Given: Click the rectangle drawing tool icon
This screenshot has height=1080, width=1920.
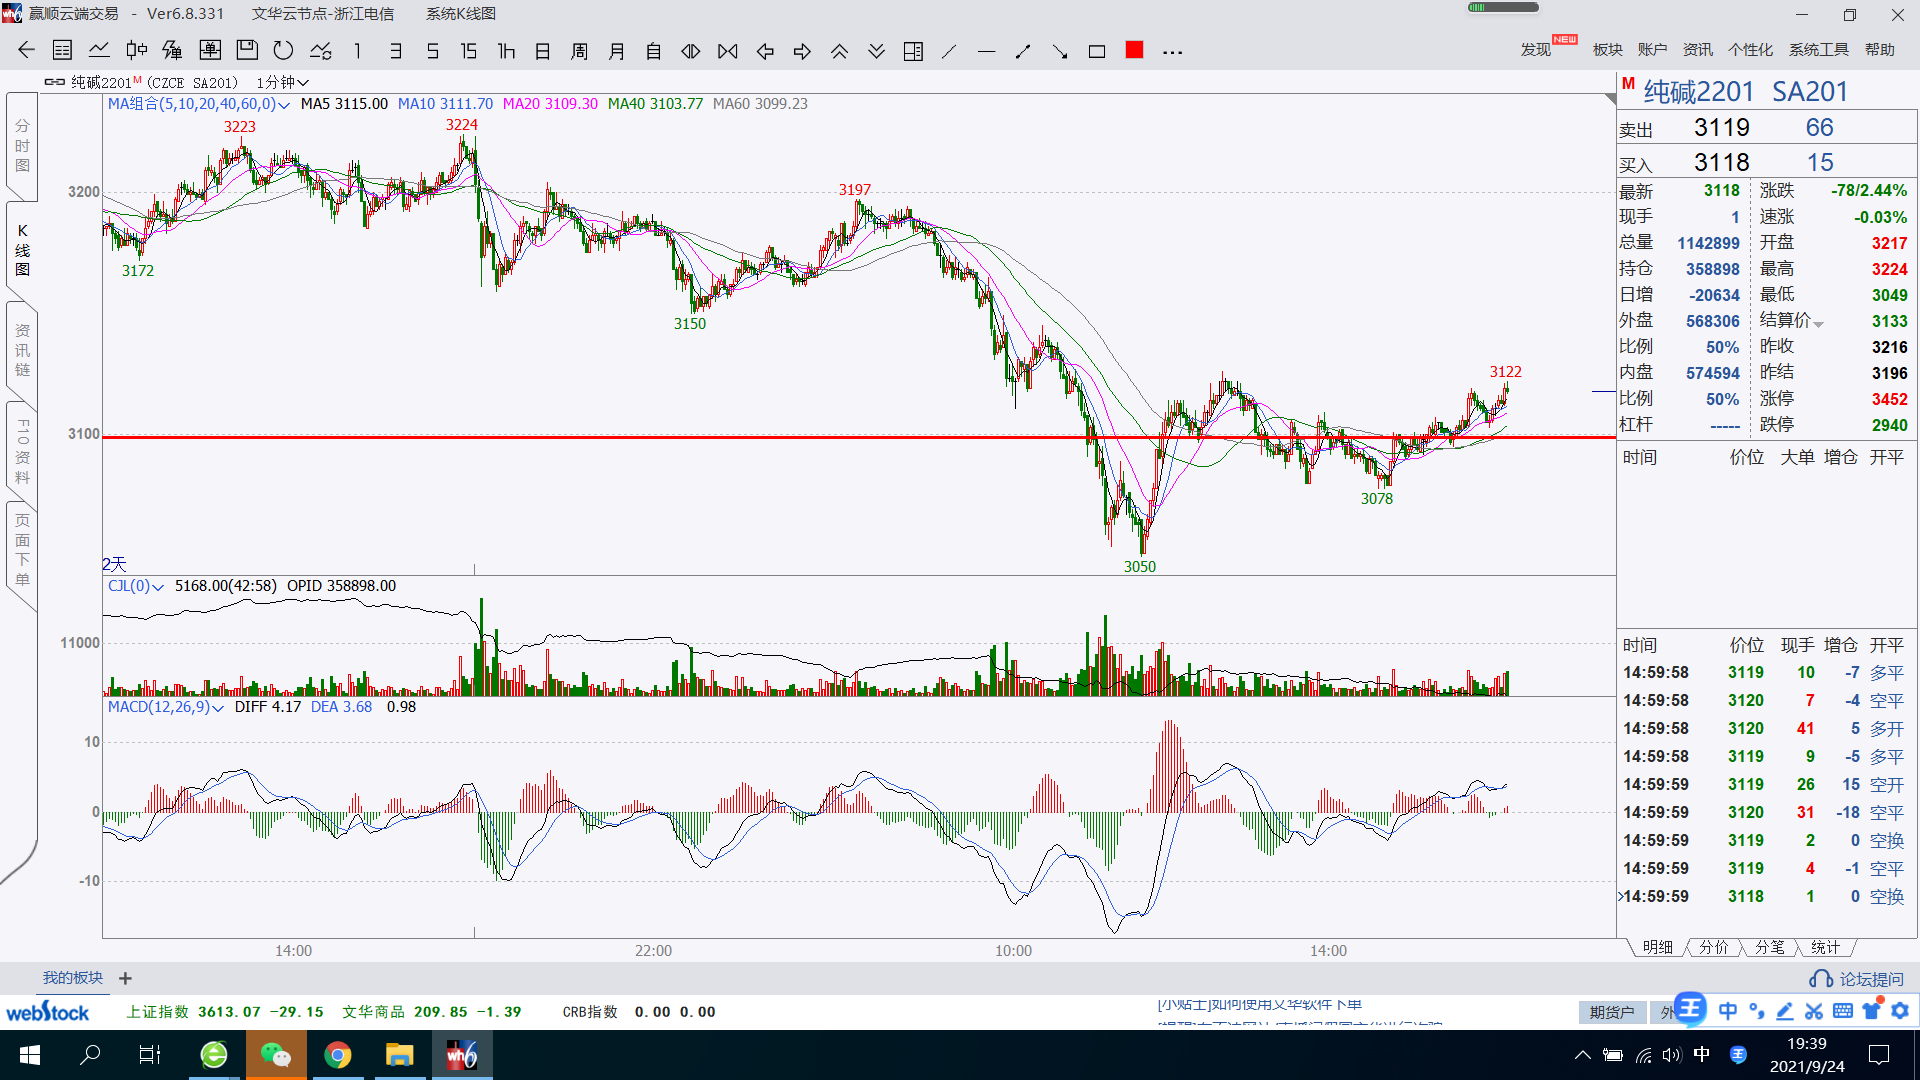Looking at the screenshot, I should 1097,51.
